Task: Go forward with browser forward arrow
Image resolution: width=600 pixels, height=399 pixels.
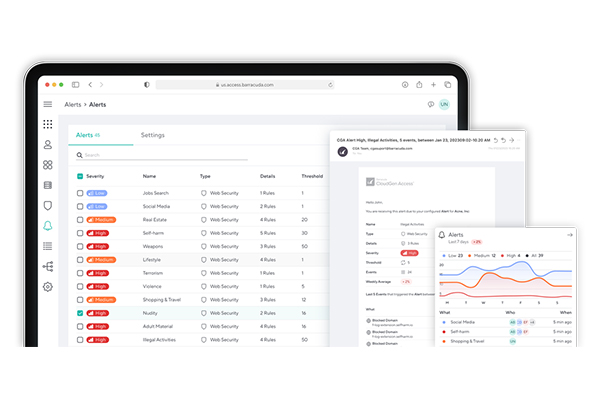Action: (101, 85)
